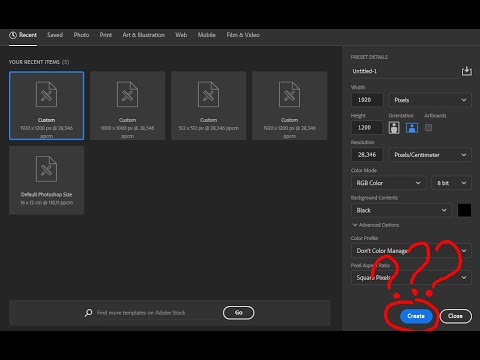480x360 pixels.
Task: Click the black background color swatch
Action: coord(464,210)
